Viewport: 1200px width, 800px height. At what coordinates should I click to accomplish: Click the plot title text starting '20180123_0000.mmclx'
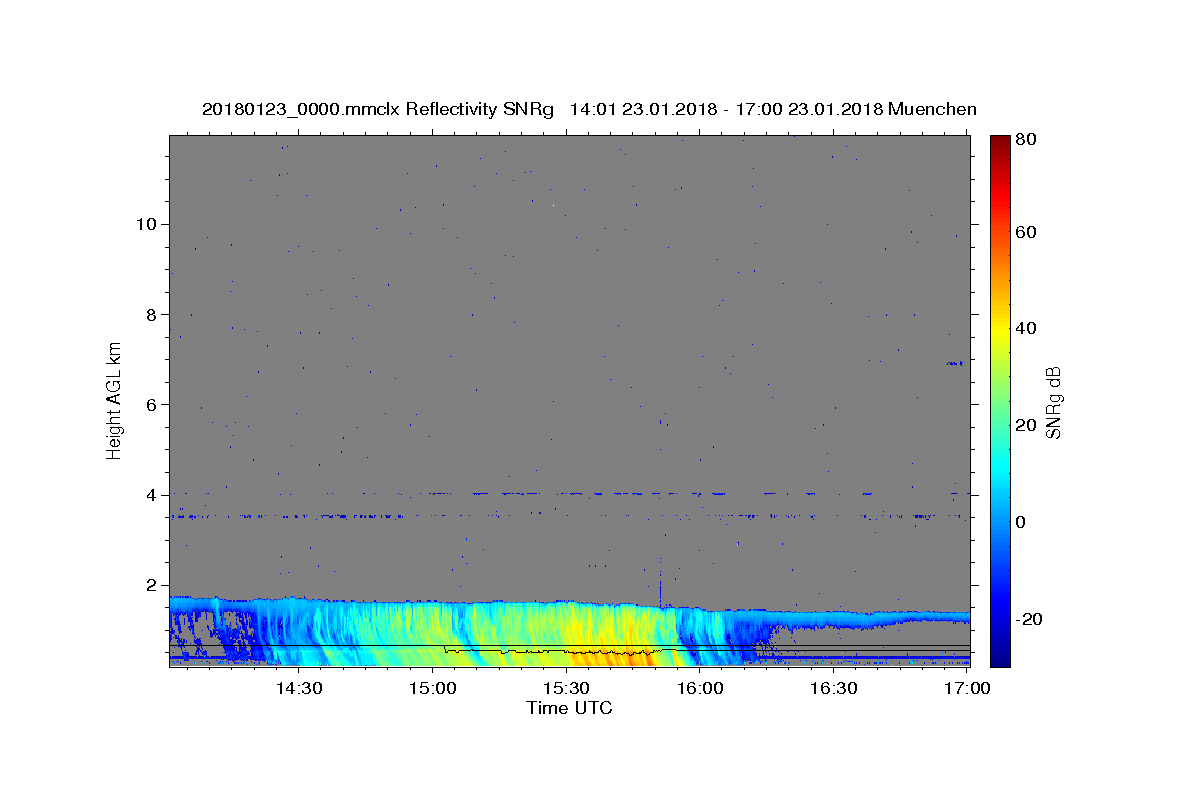pyautogui.click(x=589, y=109)
